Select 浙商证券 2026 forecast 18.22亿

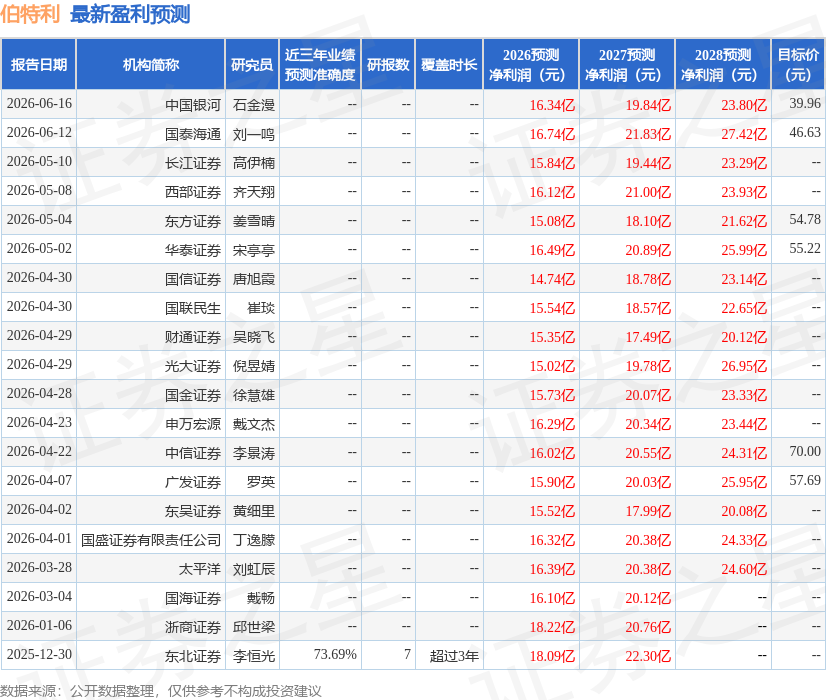click(552, 627)
